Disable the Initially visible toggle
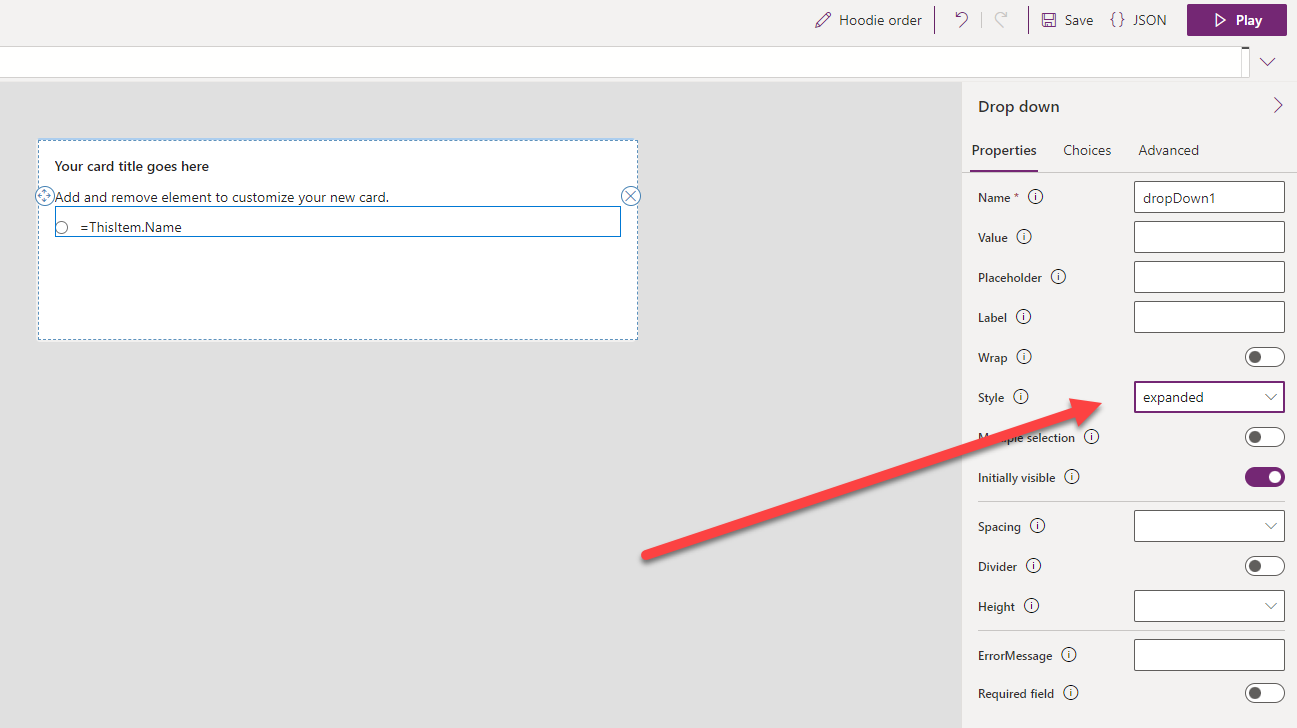 coord(1264,477)
